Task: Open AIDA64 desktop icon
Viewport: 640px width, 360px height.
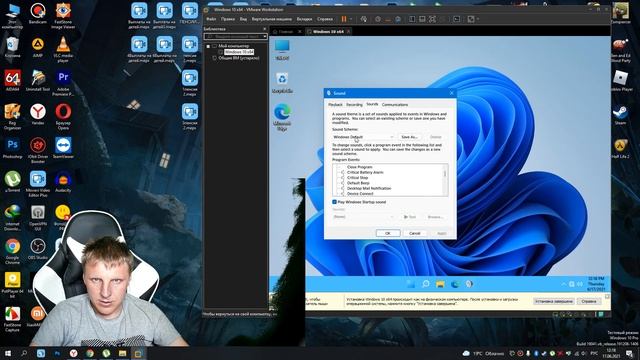Action: coord(12,80)
